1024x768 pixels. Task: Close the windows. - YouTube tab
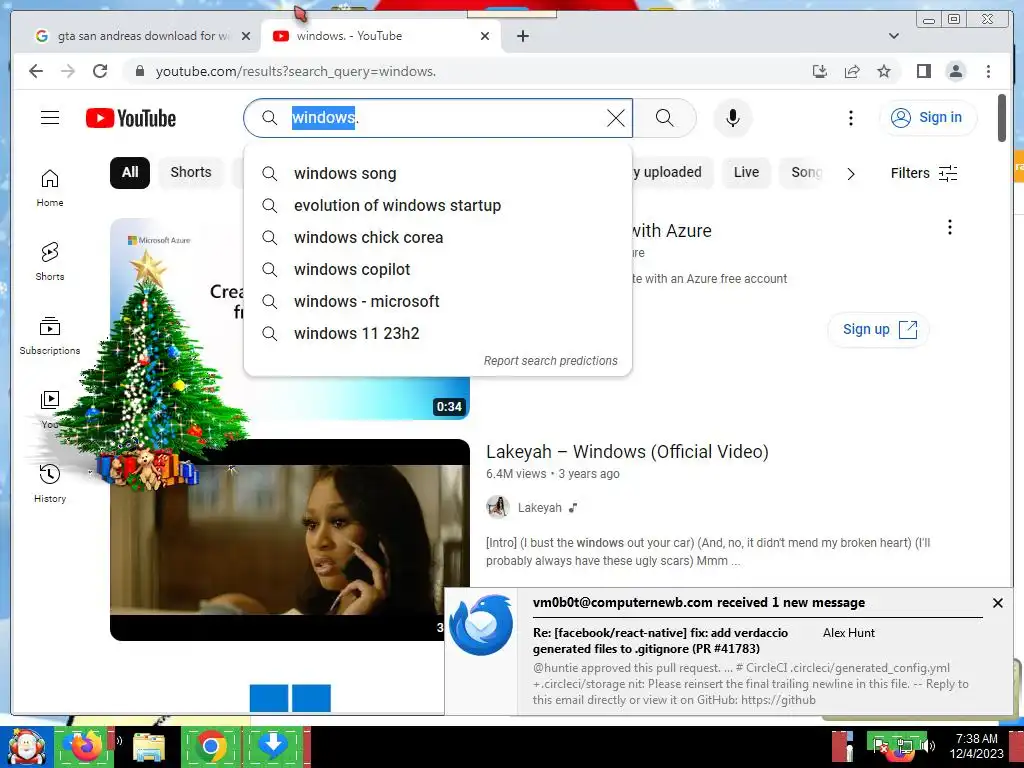(485, 36)
